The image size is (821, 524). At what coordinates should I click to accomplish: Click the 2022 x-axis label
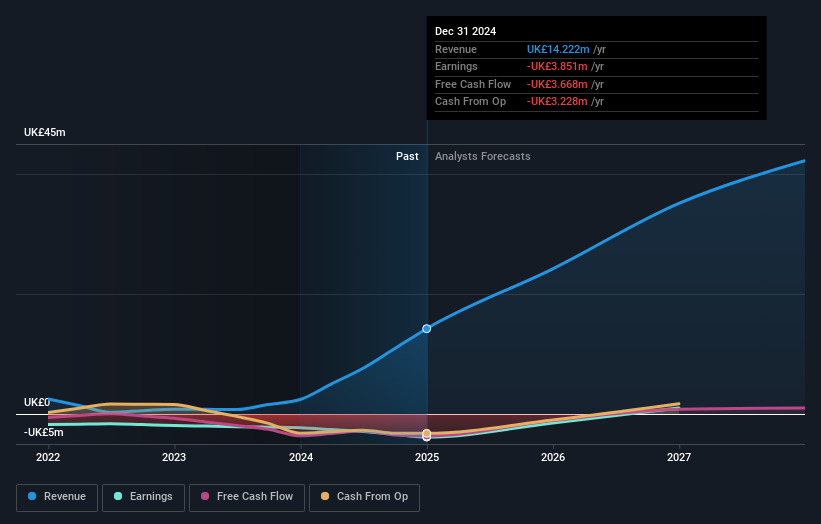tap(48, 457)
